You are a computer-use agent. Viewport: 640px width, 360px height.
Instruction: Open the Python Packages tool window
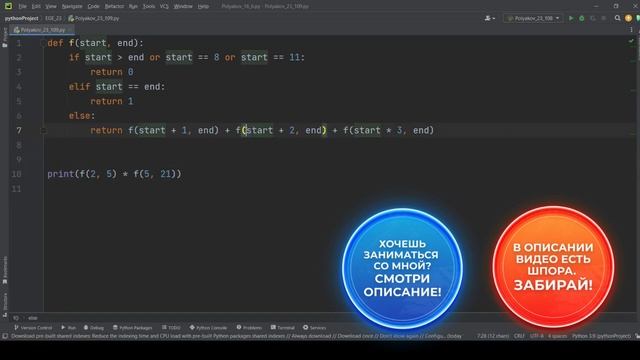pos(133,328)
